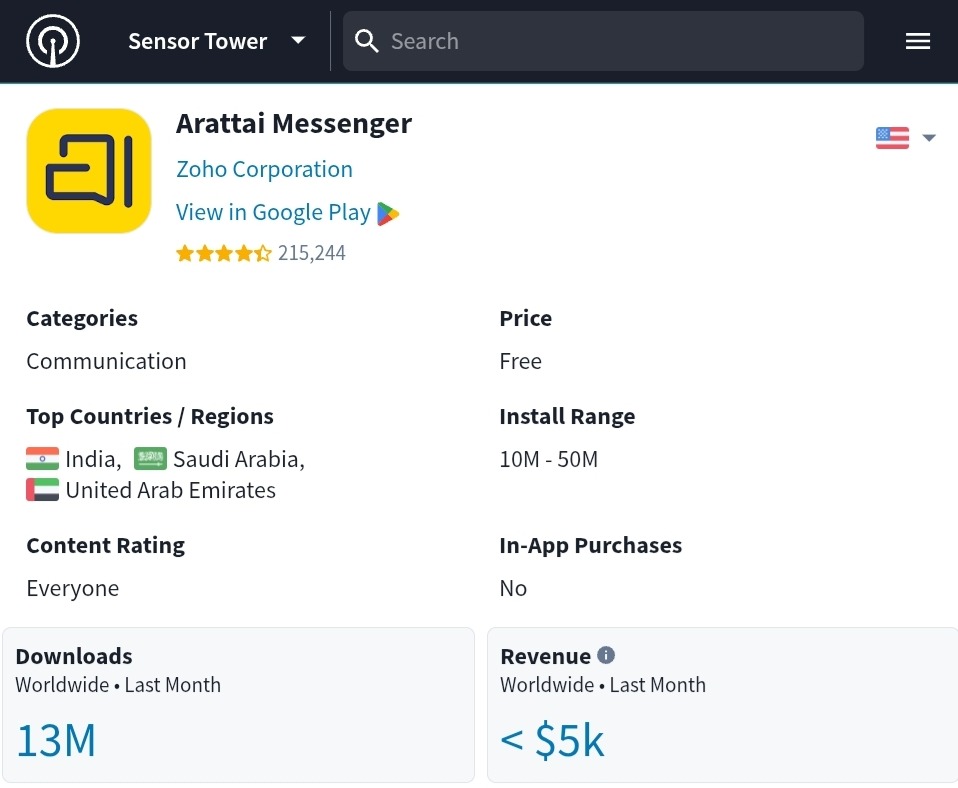Open the Sensor Tower product dropdown

coord(297,41)
